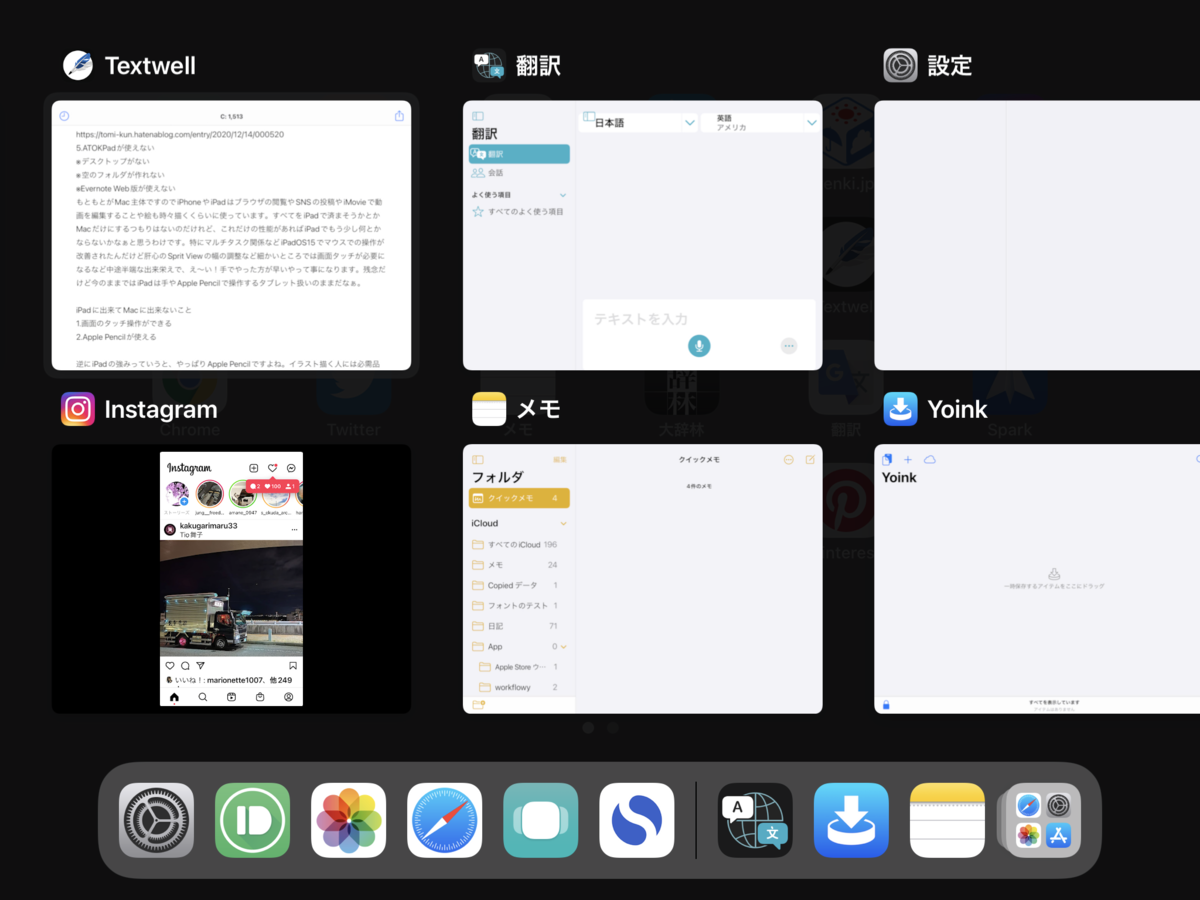Viewport: 1200px width, 900px height.
Task: Open the teal rounded-square dock app
Action: pos(540,820)
